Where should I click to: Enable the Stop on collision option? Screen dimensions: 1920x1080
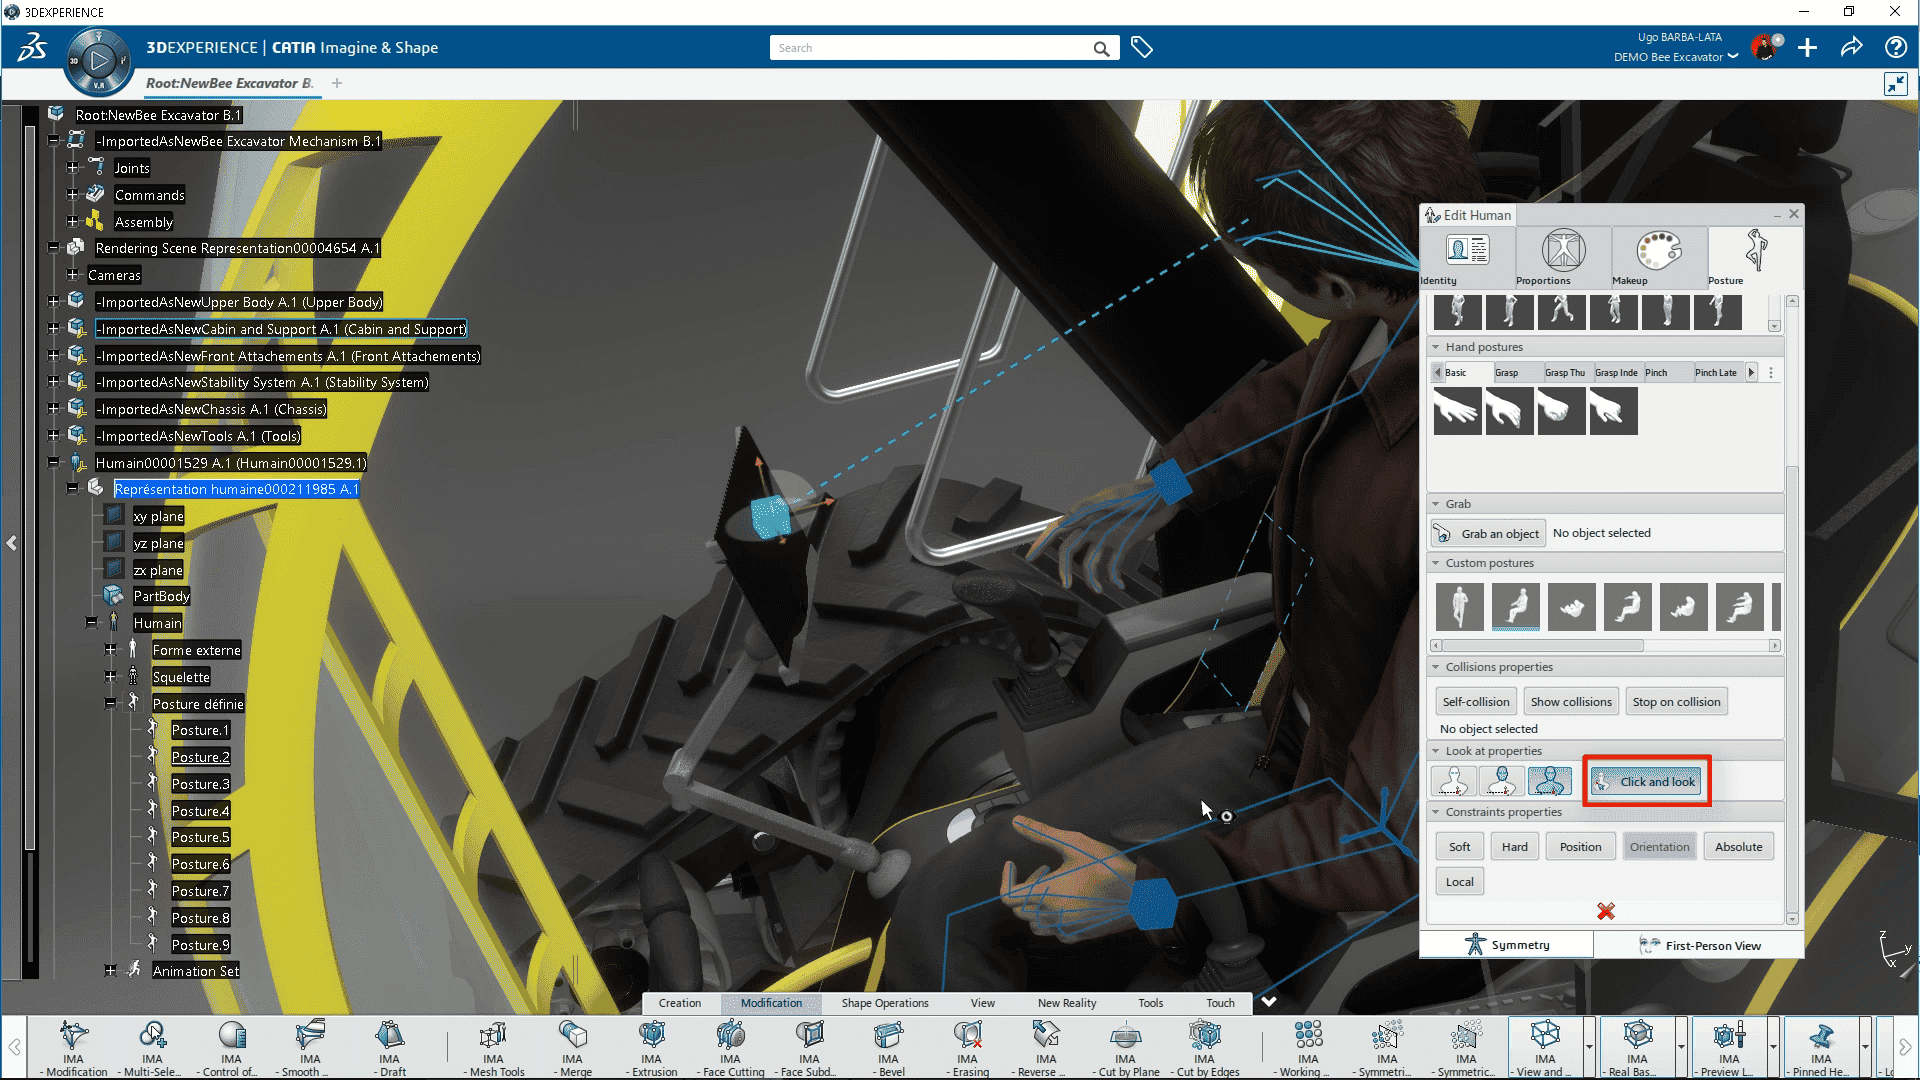(1676, 702)
